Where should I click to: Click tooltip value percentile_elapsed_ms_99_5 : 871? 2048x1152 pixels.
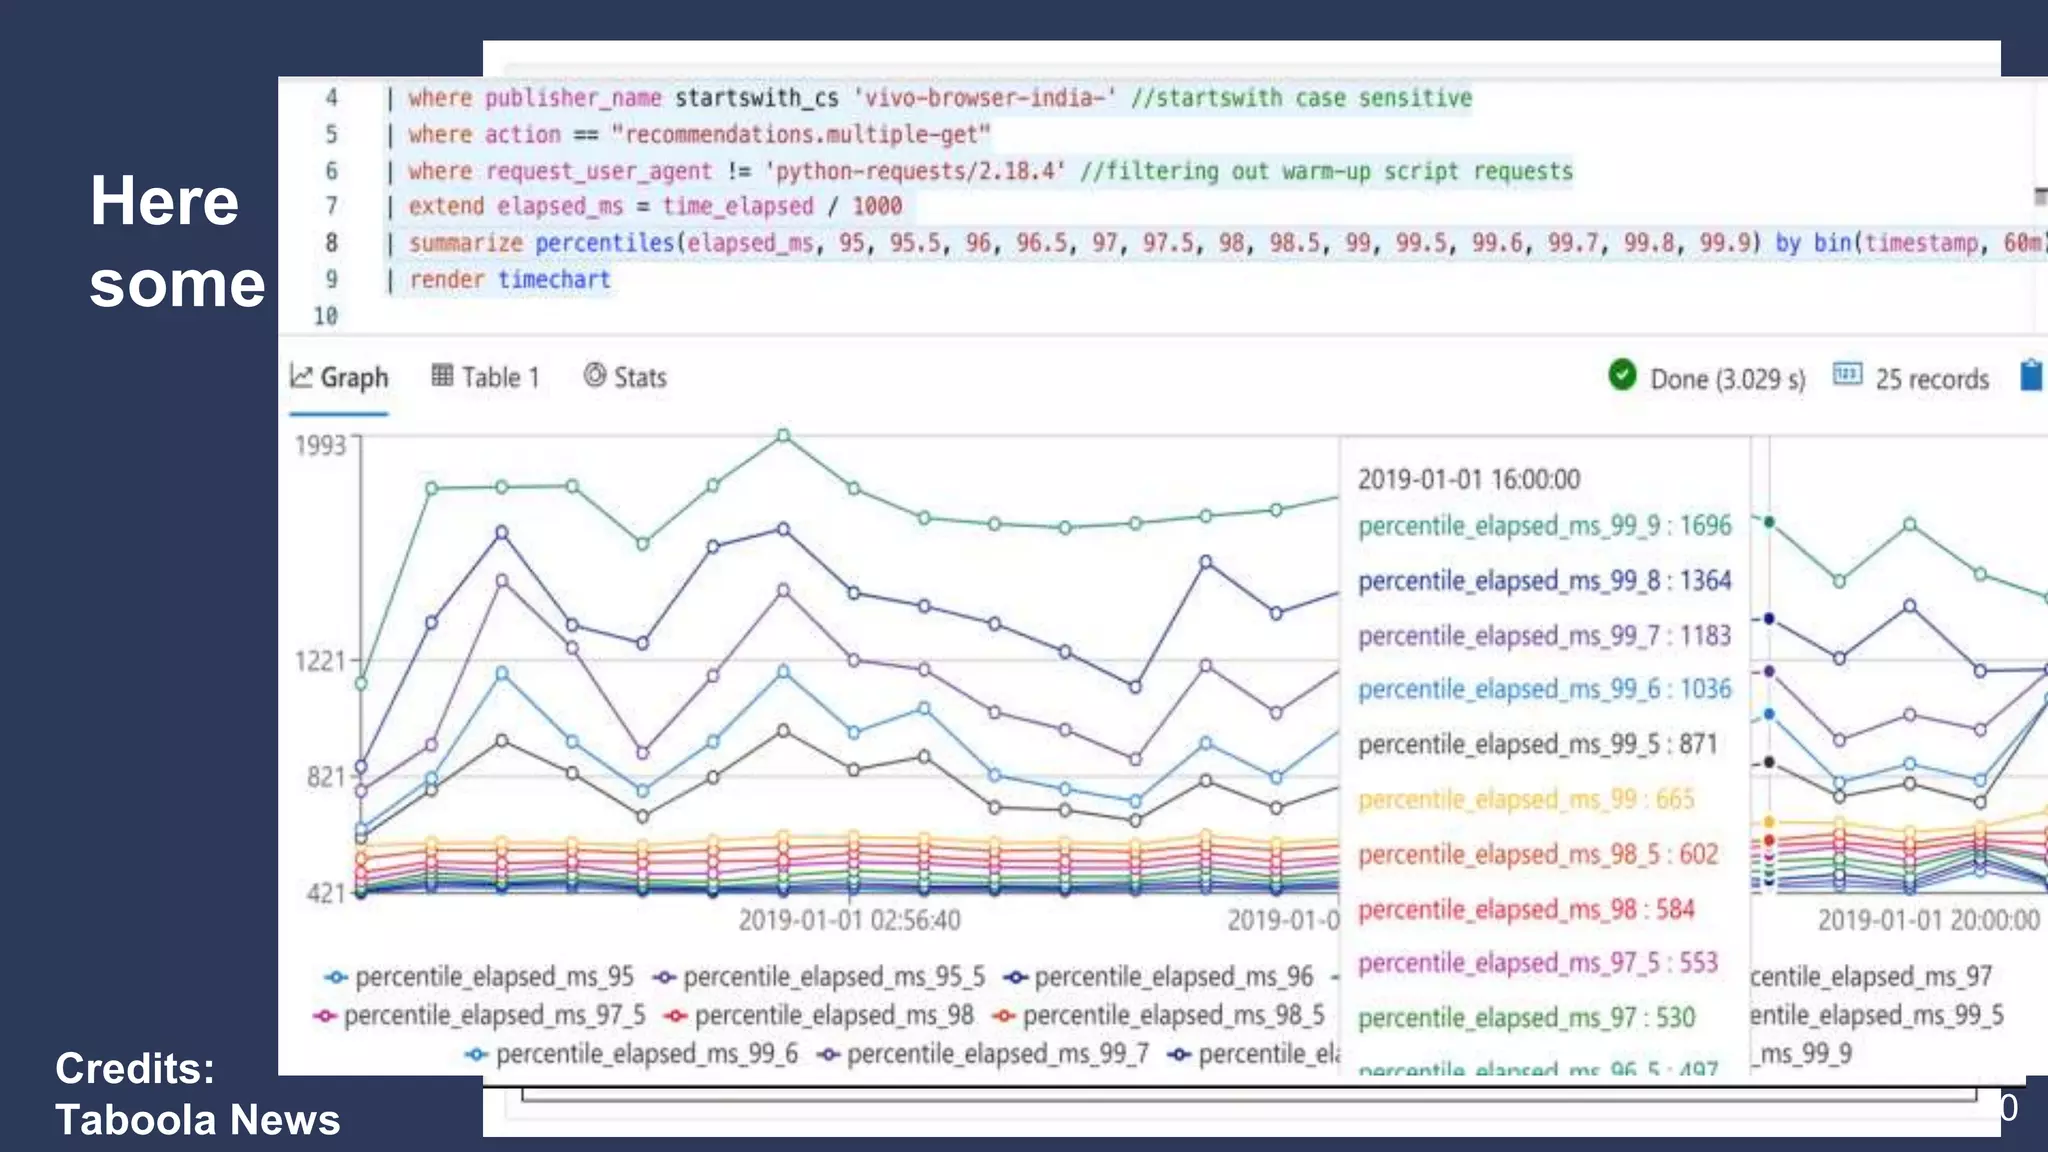pos(1537,744)
